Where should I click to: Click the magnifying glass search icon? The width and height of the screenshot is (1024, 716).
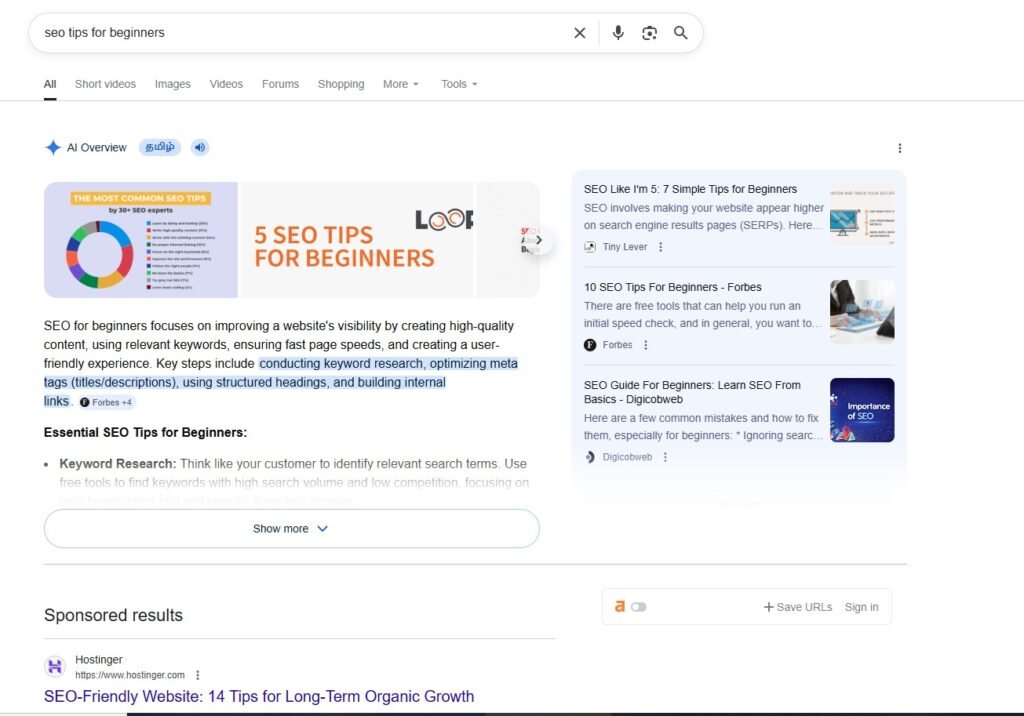(681, 32)
